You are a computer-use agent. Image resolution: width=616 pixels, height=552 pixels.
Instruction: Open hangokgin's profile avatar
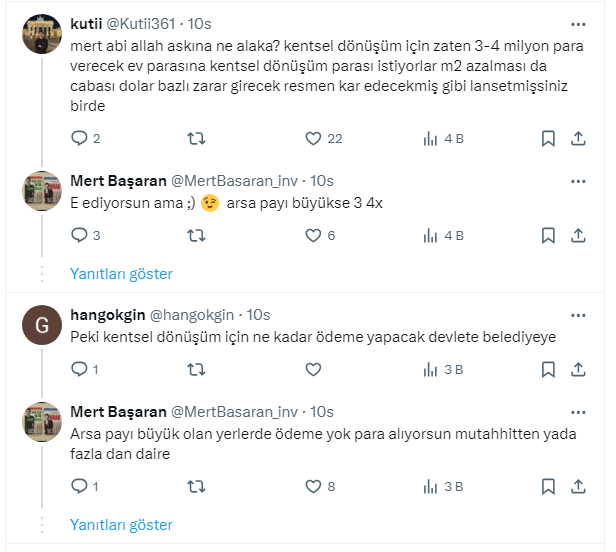40,326
